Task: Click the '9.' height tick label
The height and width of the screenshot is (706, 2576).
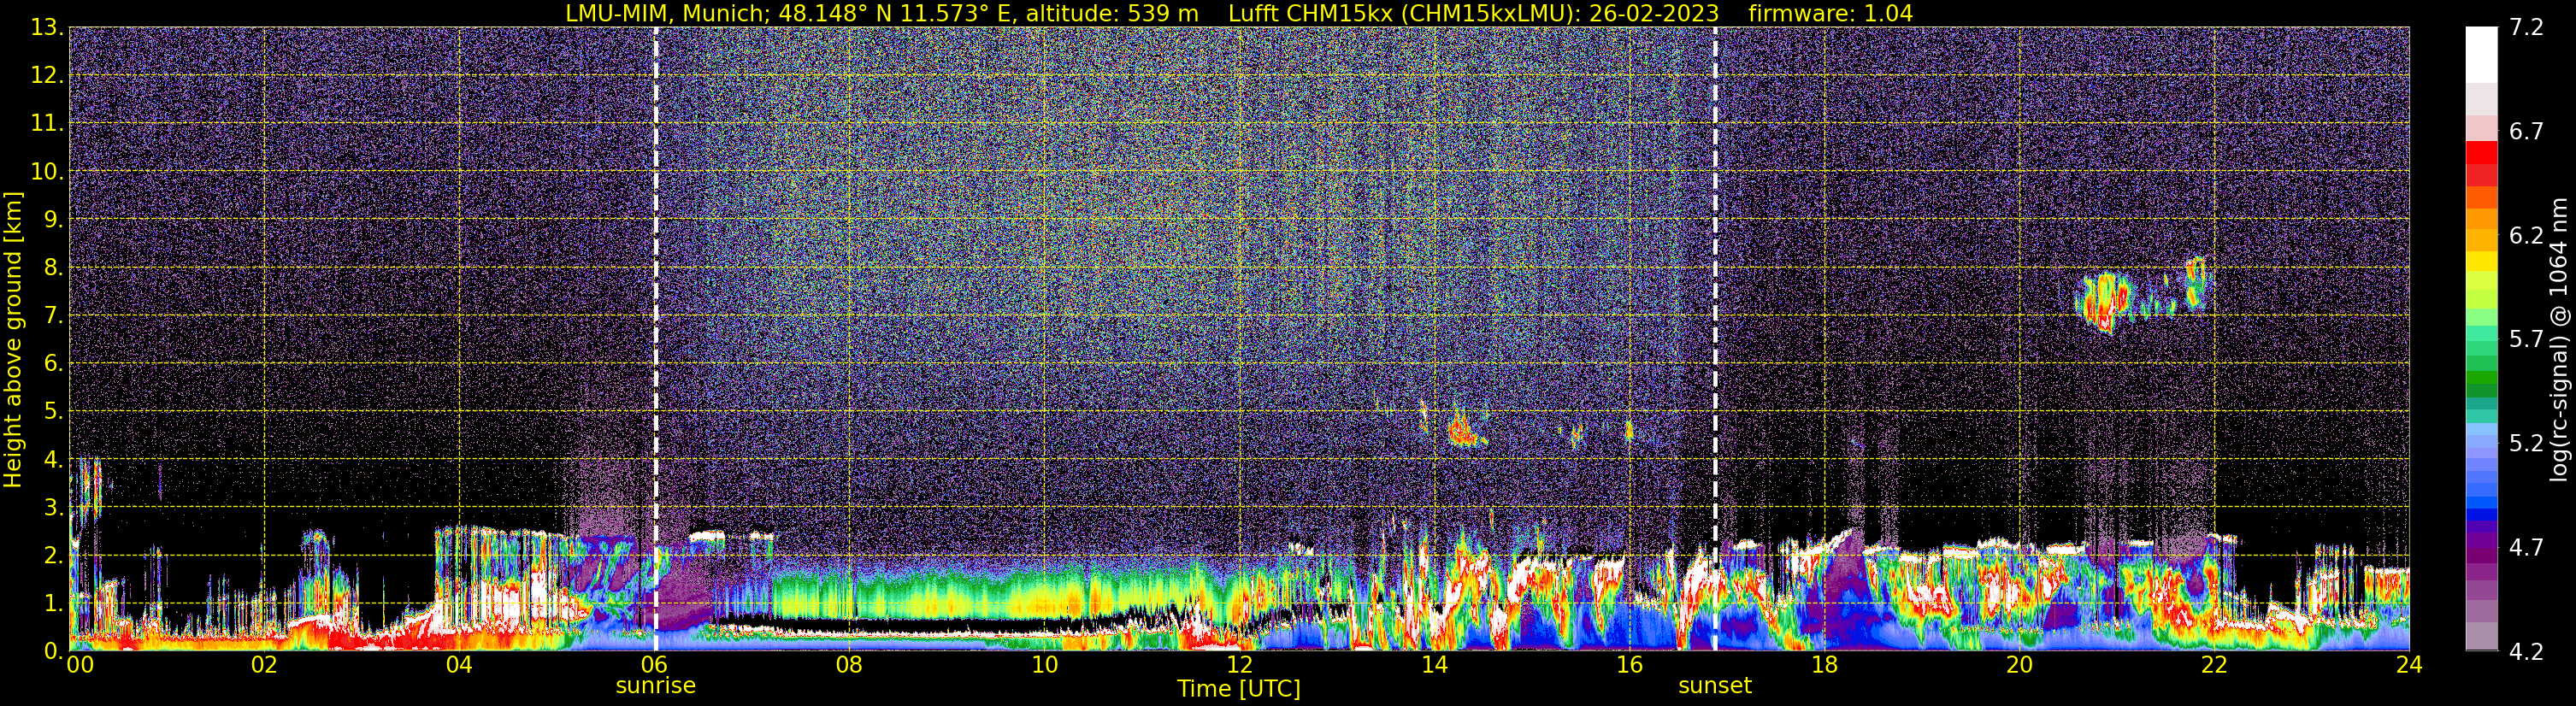Action: [x=53, y=219]
